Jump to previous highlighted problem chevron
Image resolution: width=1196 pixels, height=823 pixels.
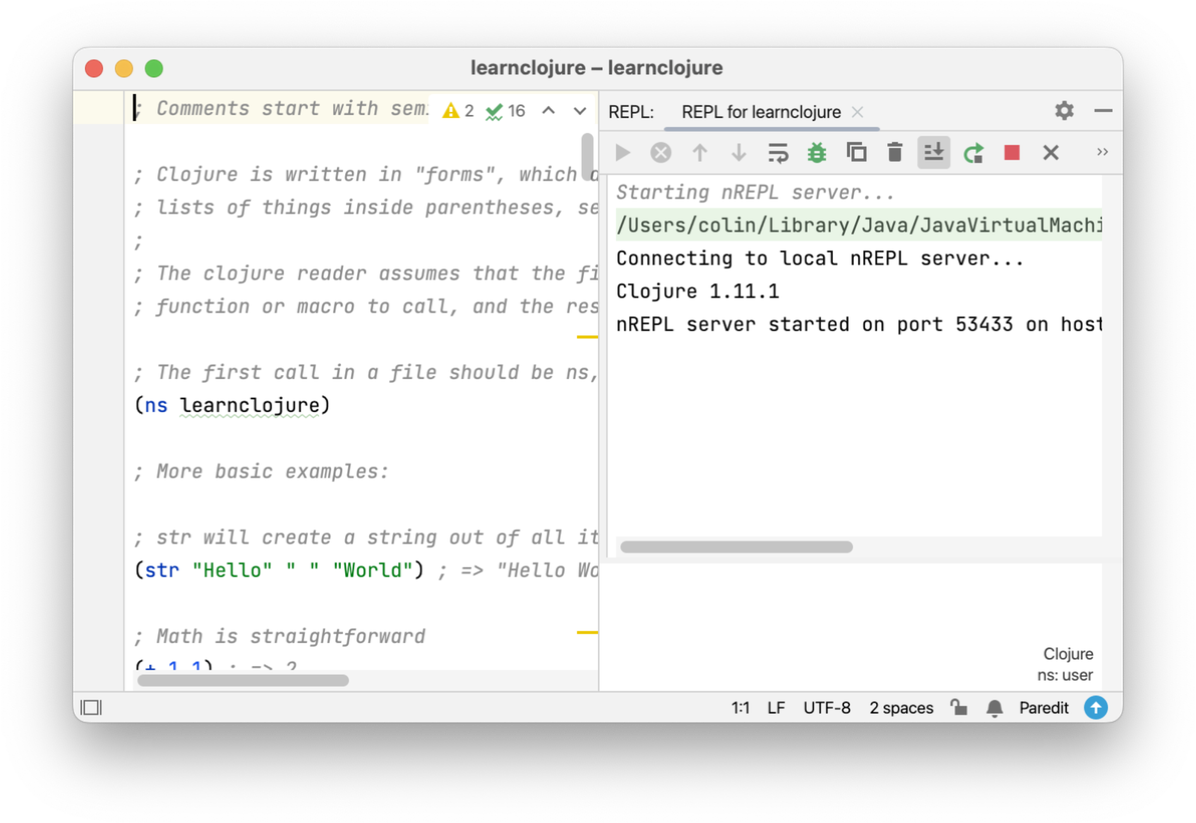point(548,111)
